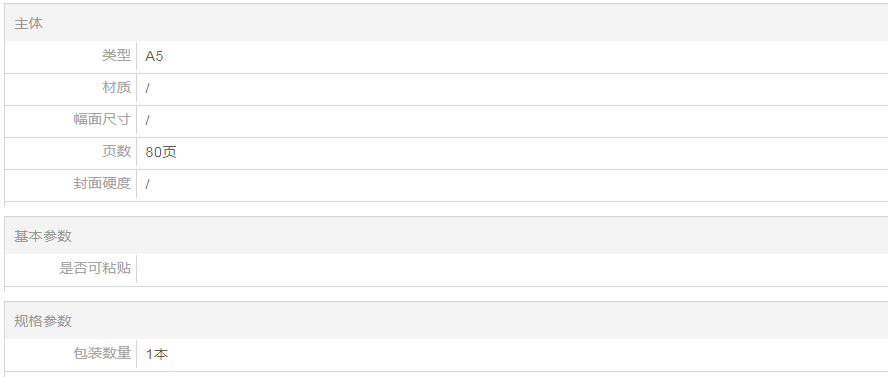Select the 封面硬度 label
892x377 pixels.
(x=102, y=184)
